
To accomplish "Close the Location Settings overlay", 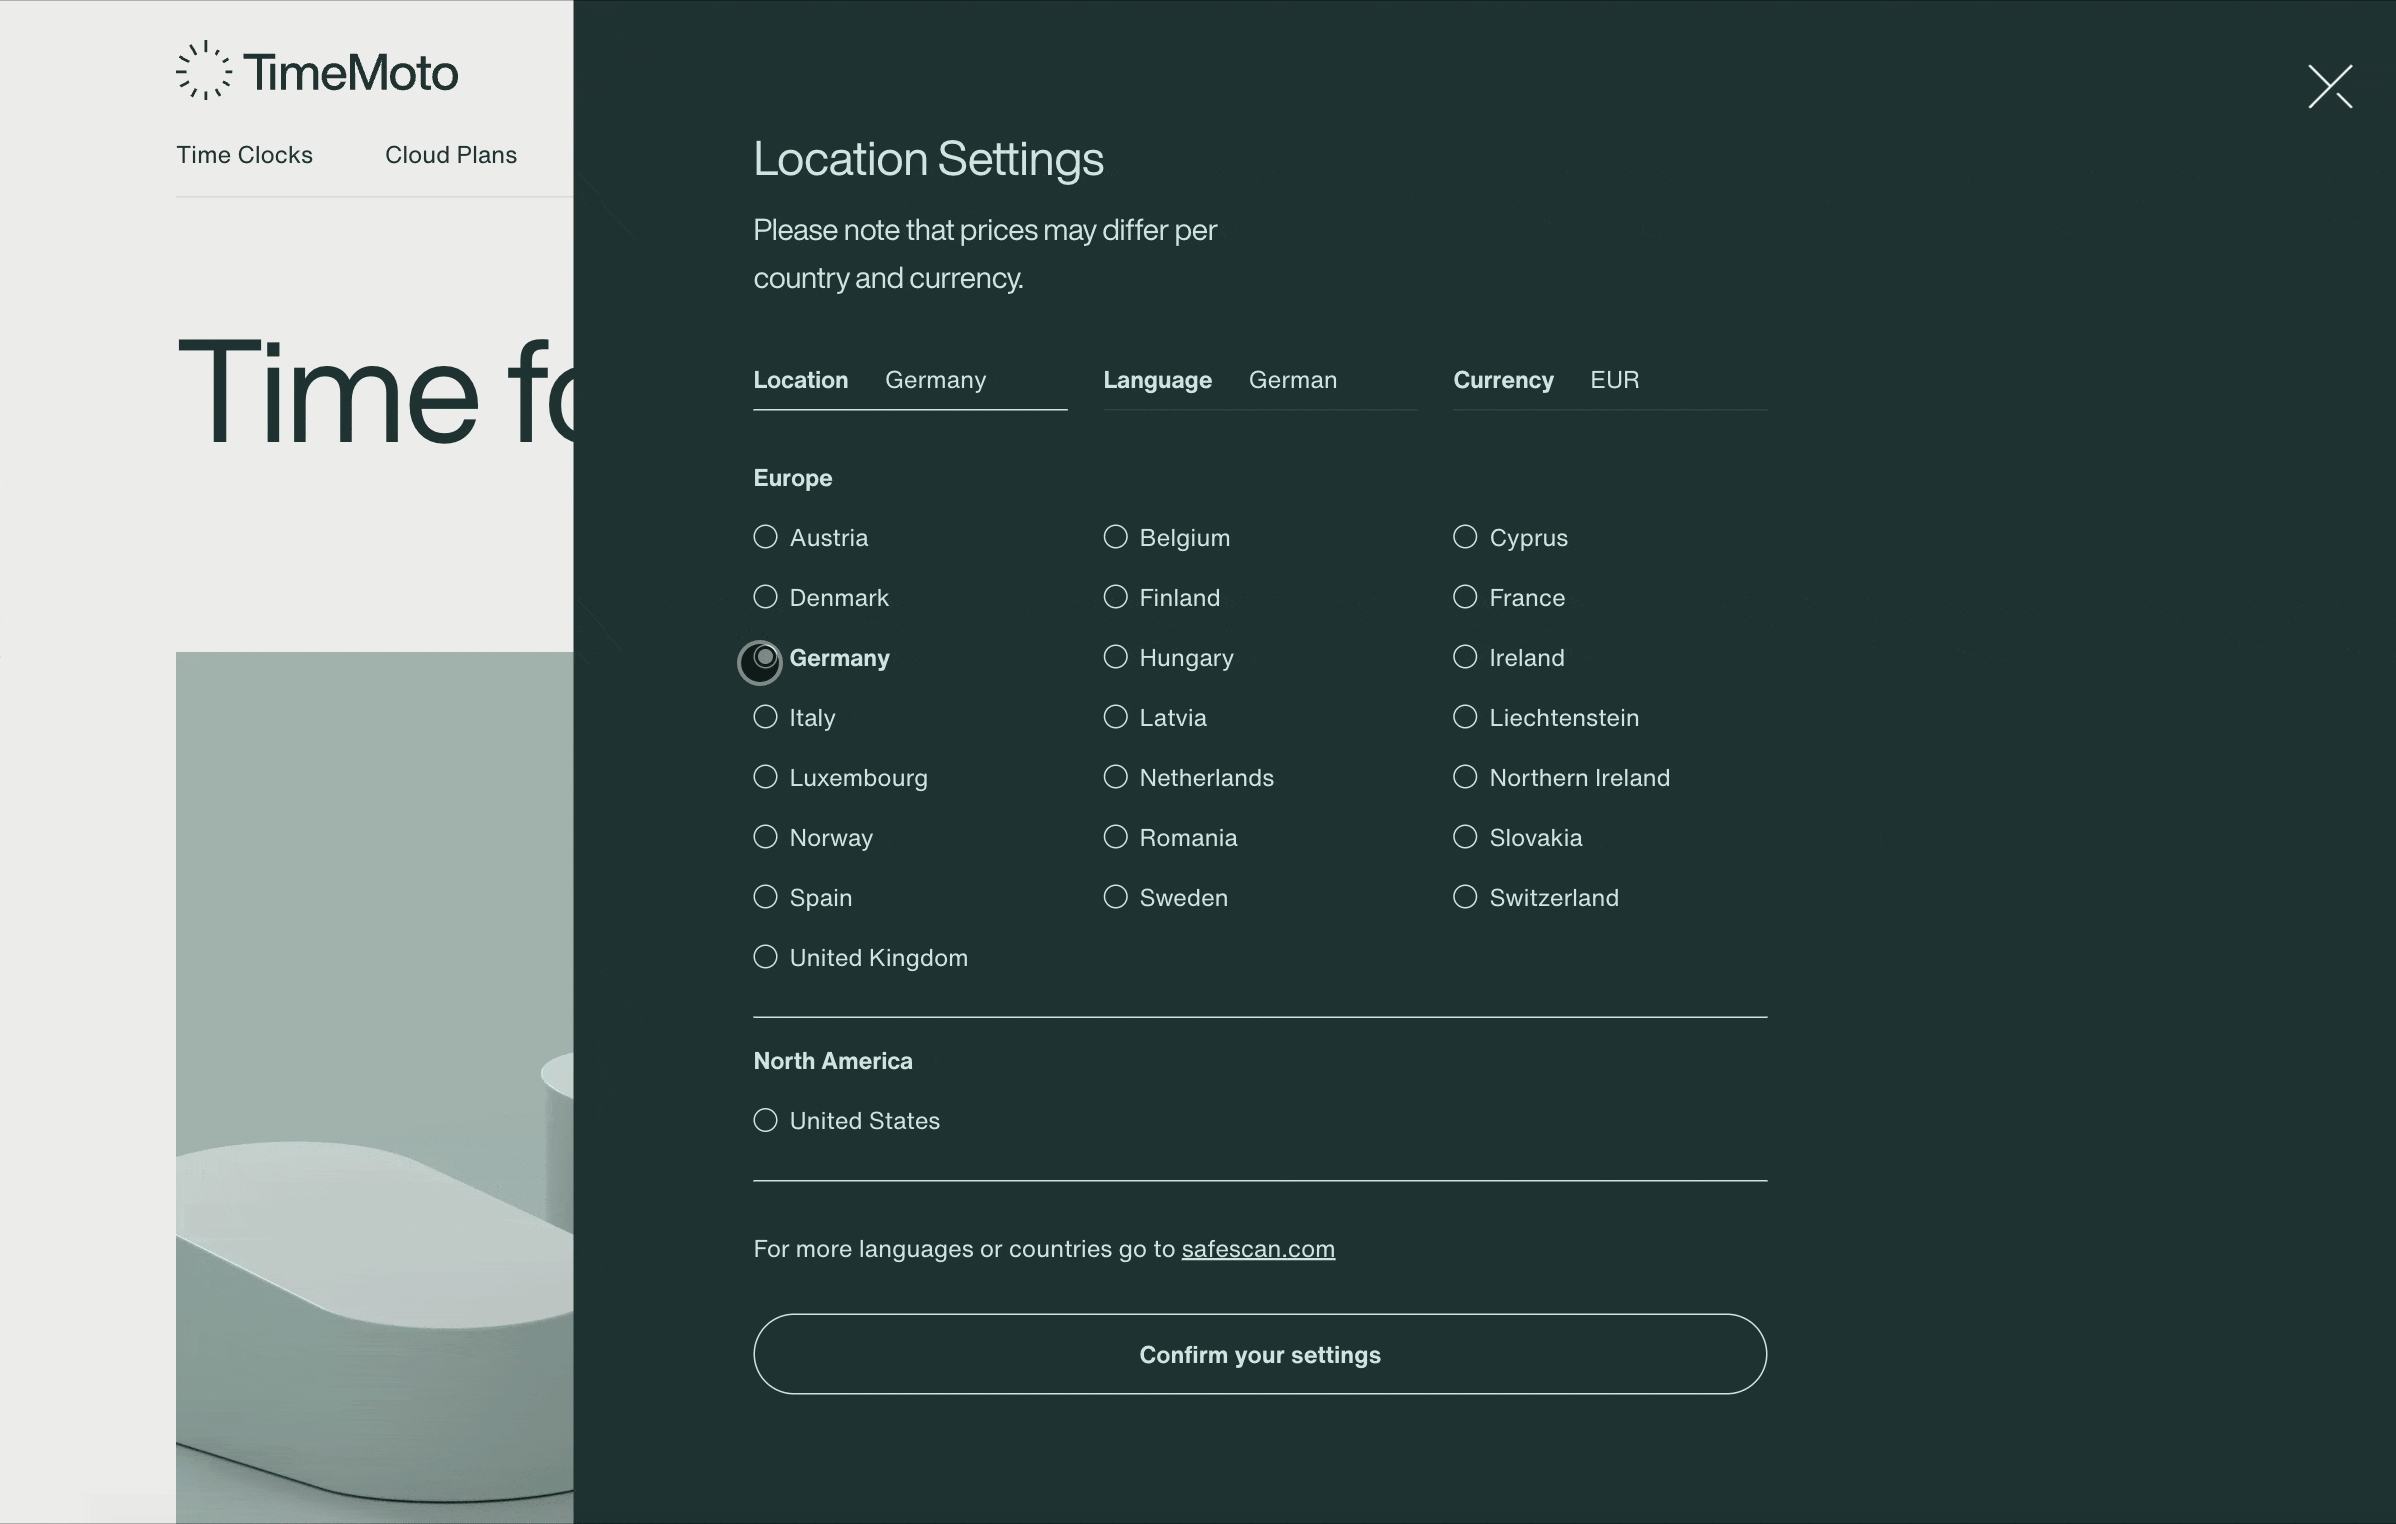I will [2330, 87].
